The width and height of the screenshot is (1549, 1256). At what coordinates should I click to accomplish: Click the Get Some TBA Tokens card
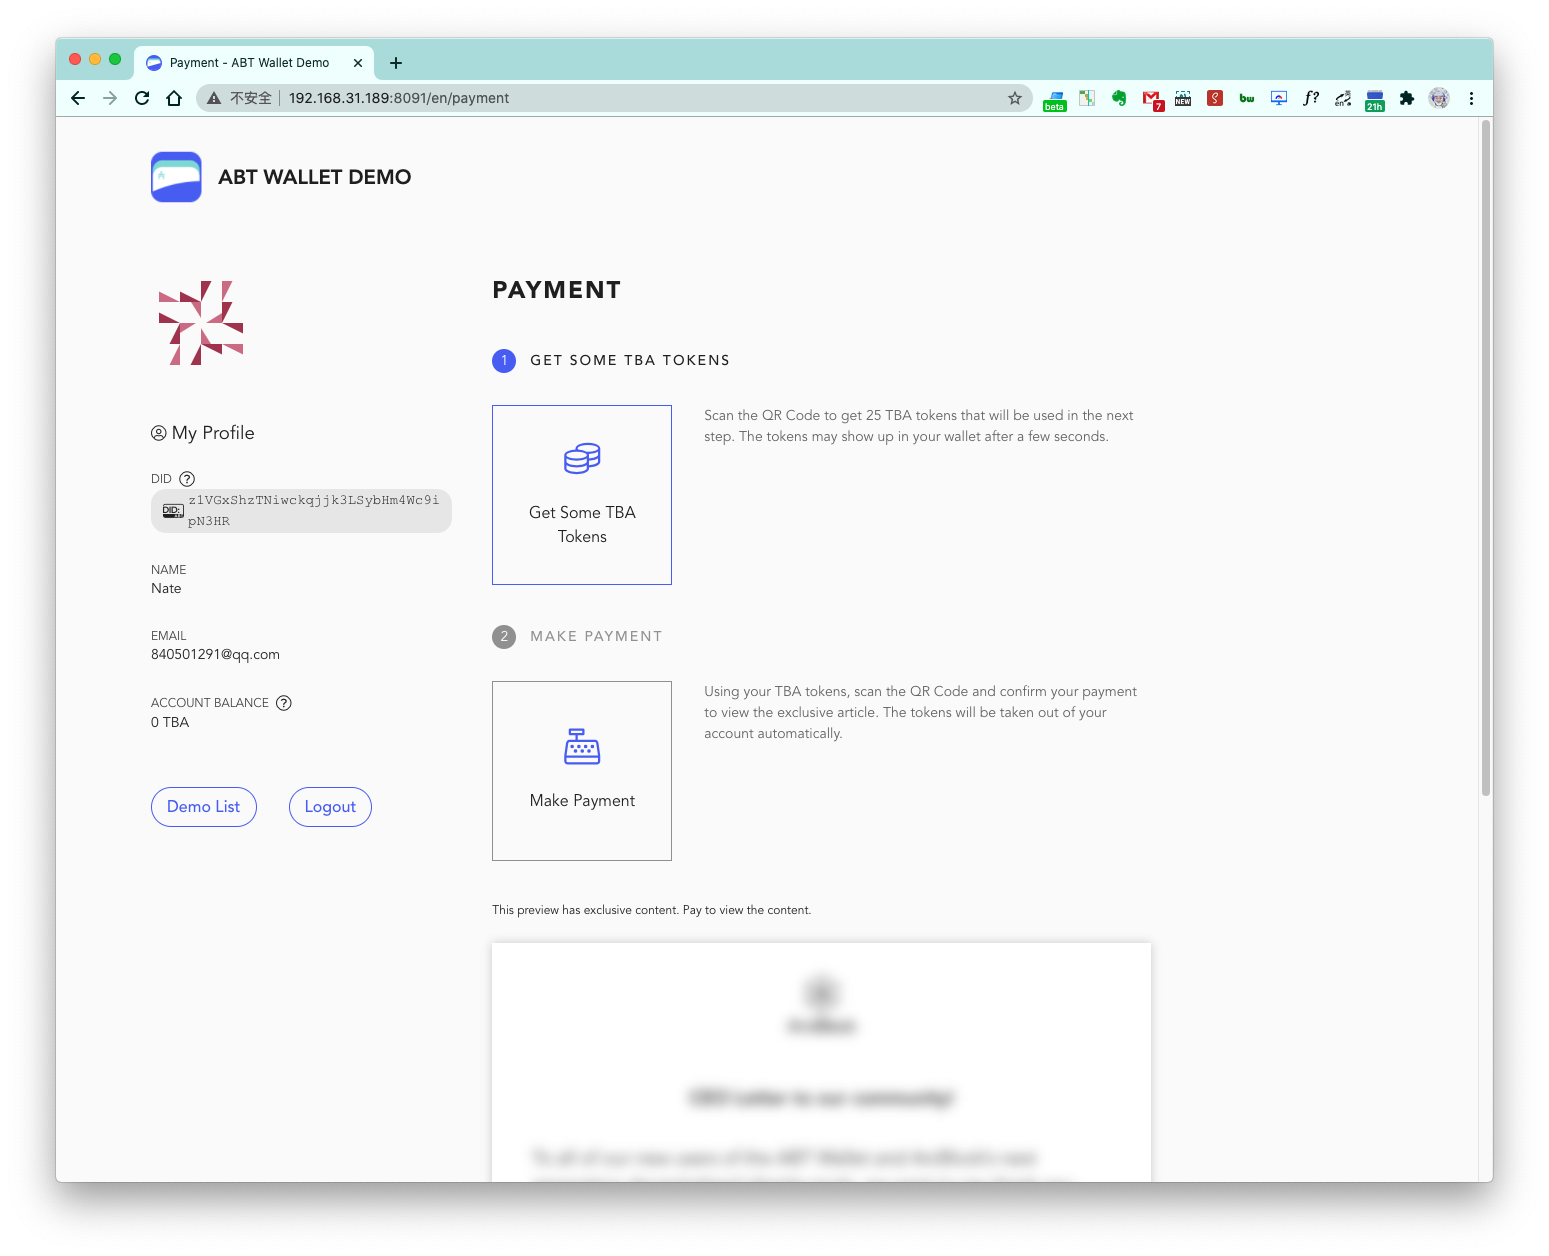582,495
